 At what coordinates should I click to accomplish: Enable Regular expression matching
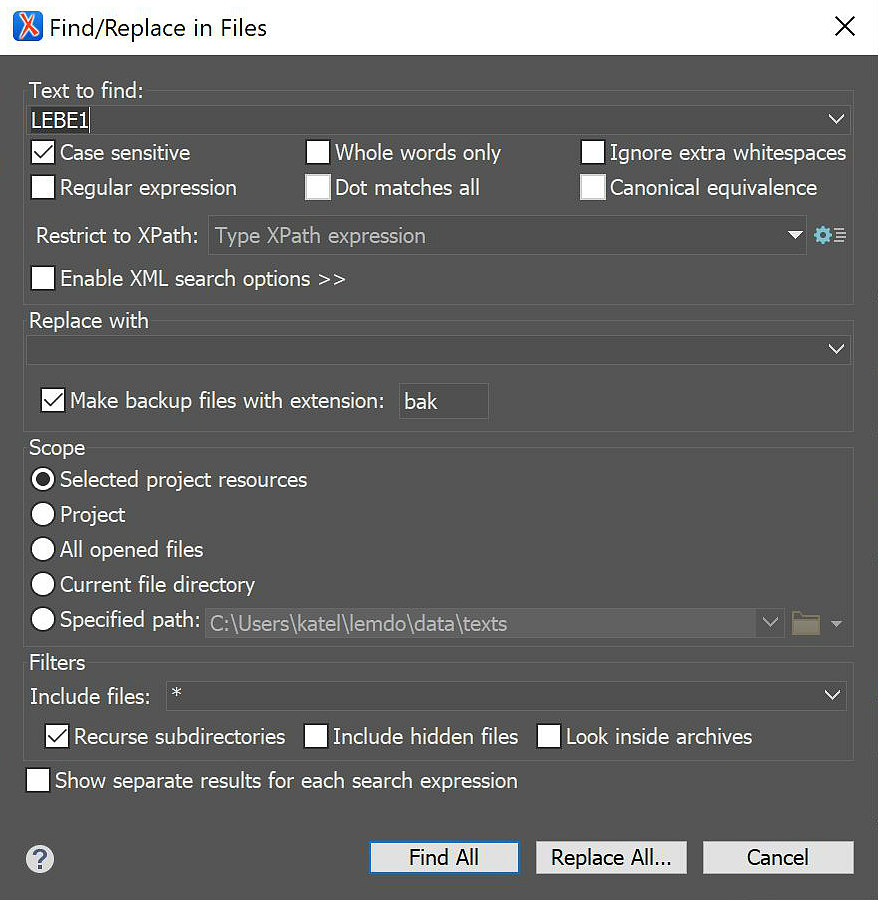click(41, 187)
